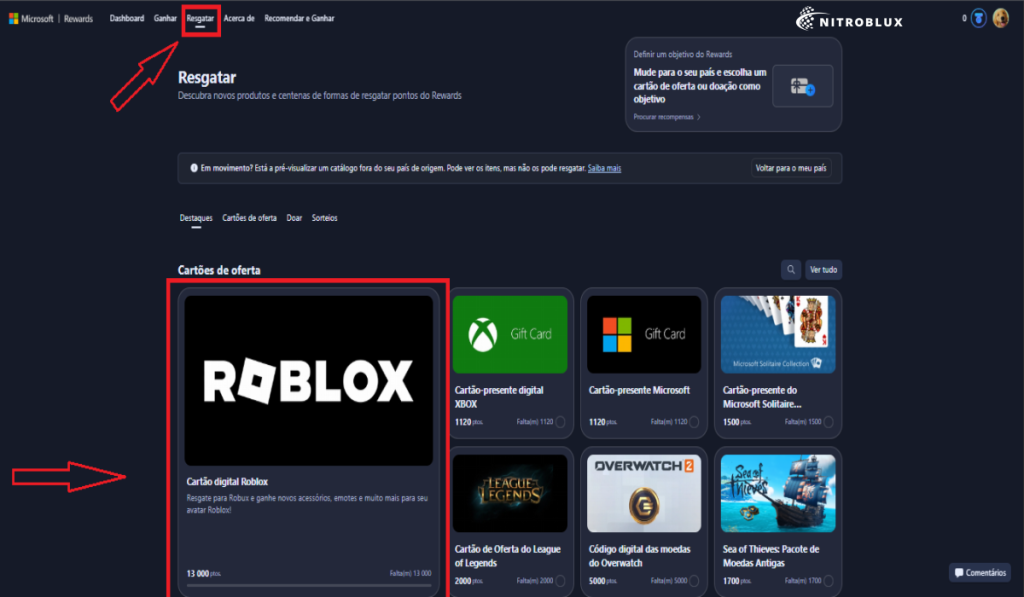Click the 5000 ptos. Overwatch price

click(x=603, y=581)
